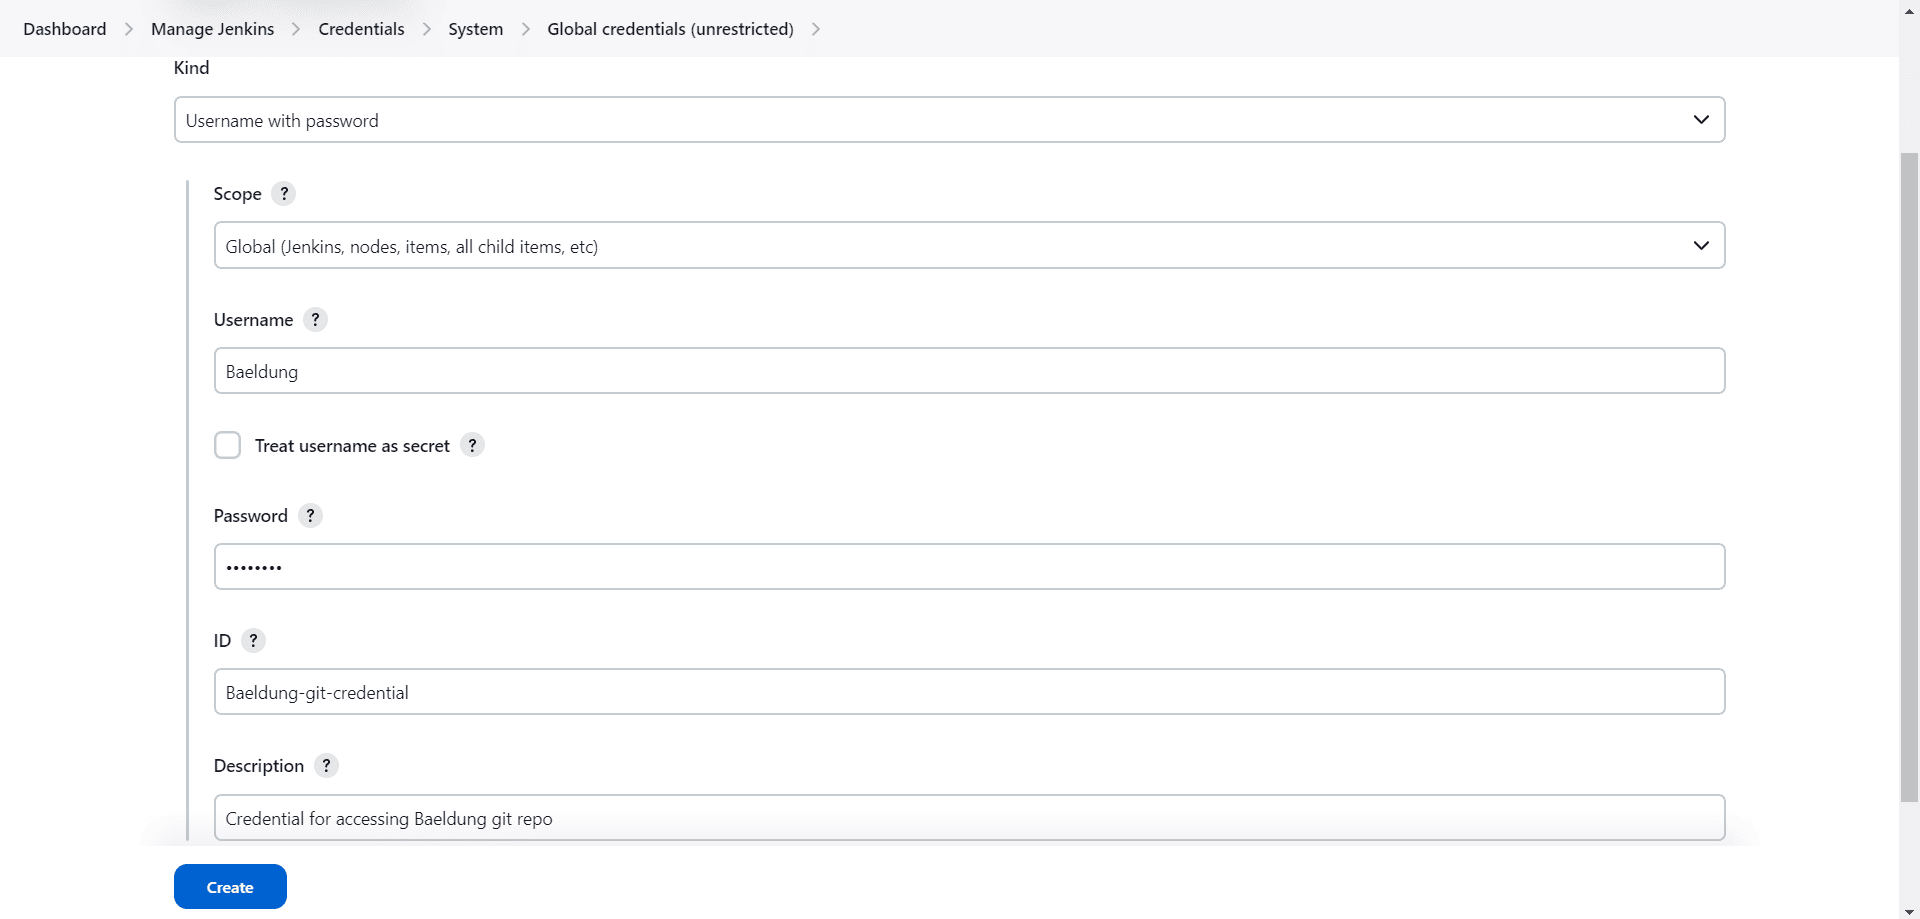Focus the Description input field
The width and height of the screenshot is (1920, 919).
coord(969,818)
